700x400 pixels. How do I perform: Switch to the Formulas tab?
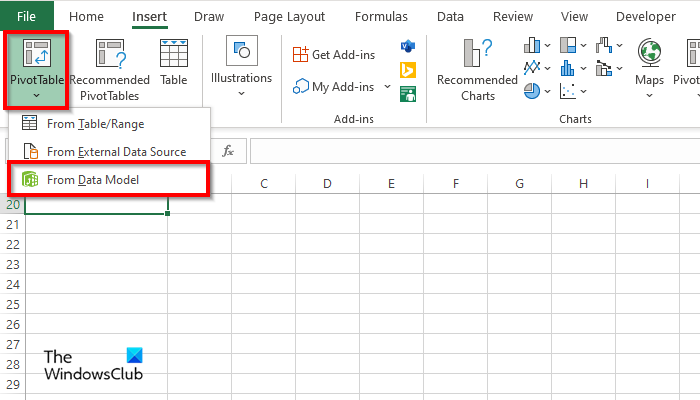(381, 17)
